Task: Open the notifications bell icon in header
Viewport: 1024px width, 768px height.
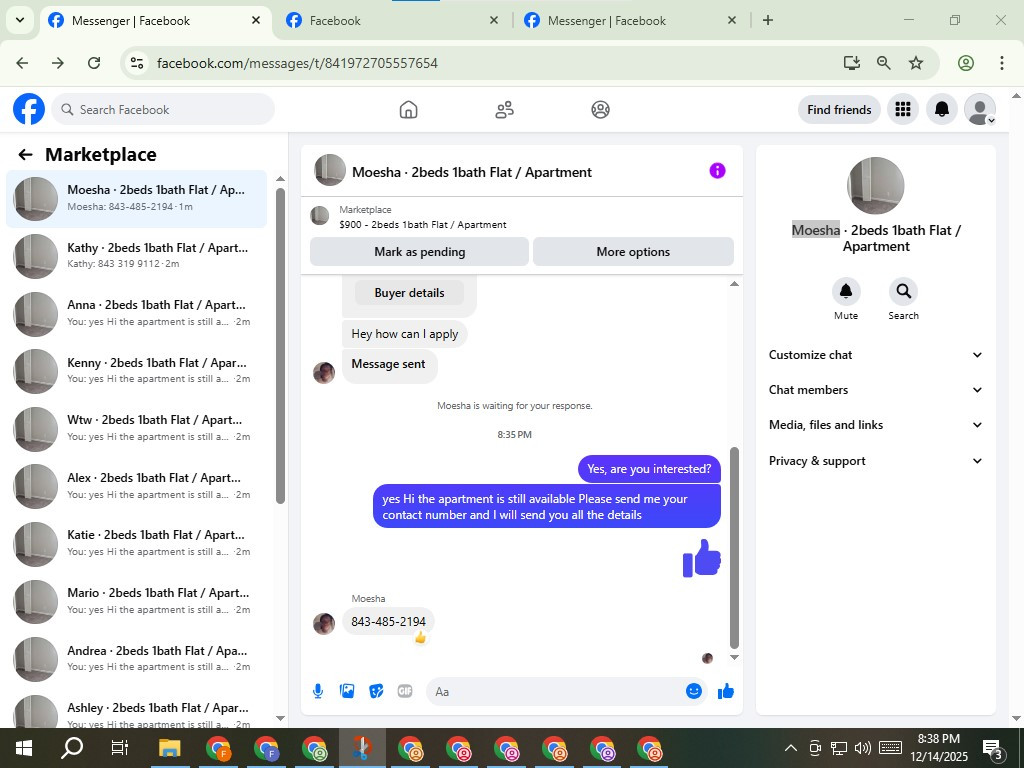Action: [941, 109]
